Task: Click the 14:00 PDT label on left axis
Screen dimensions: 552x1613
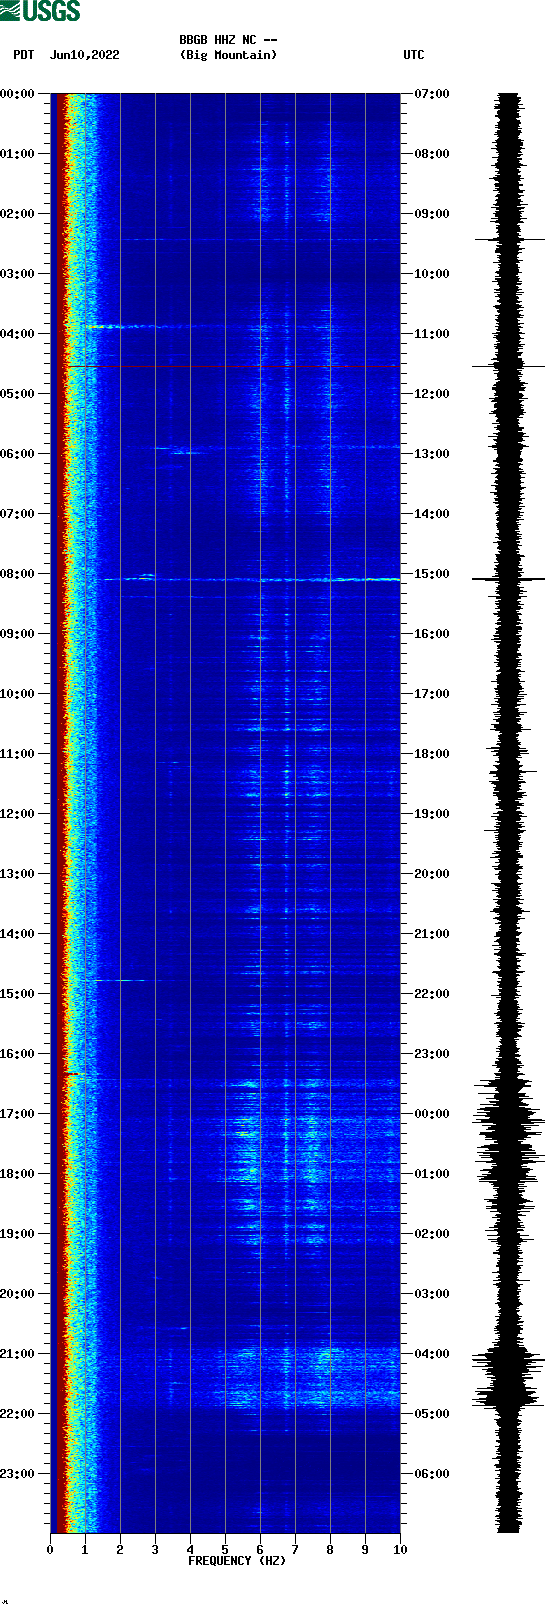Action: click(x=18, y=934)
